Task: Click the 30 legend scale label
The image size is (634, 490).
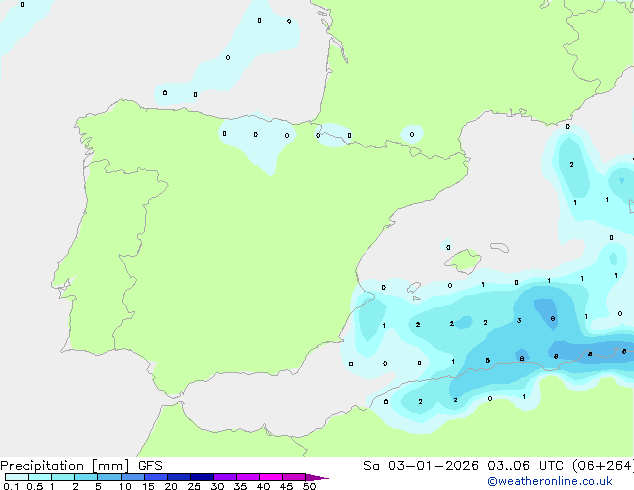Action: (217, 486)
